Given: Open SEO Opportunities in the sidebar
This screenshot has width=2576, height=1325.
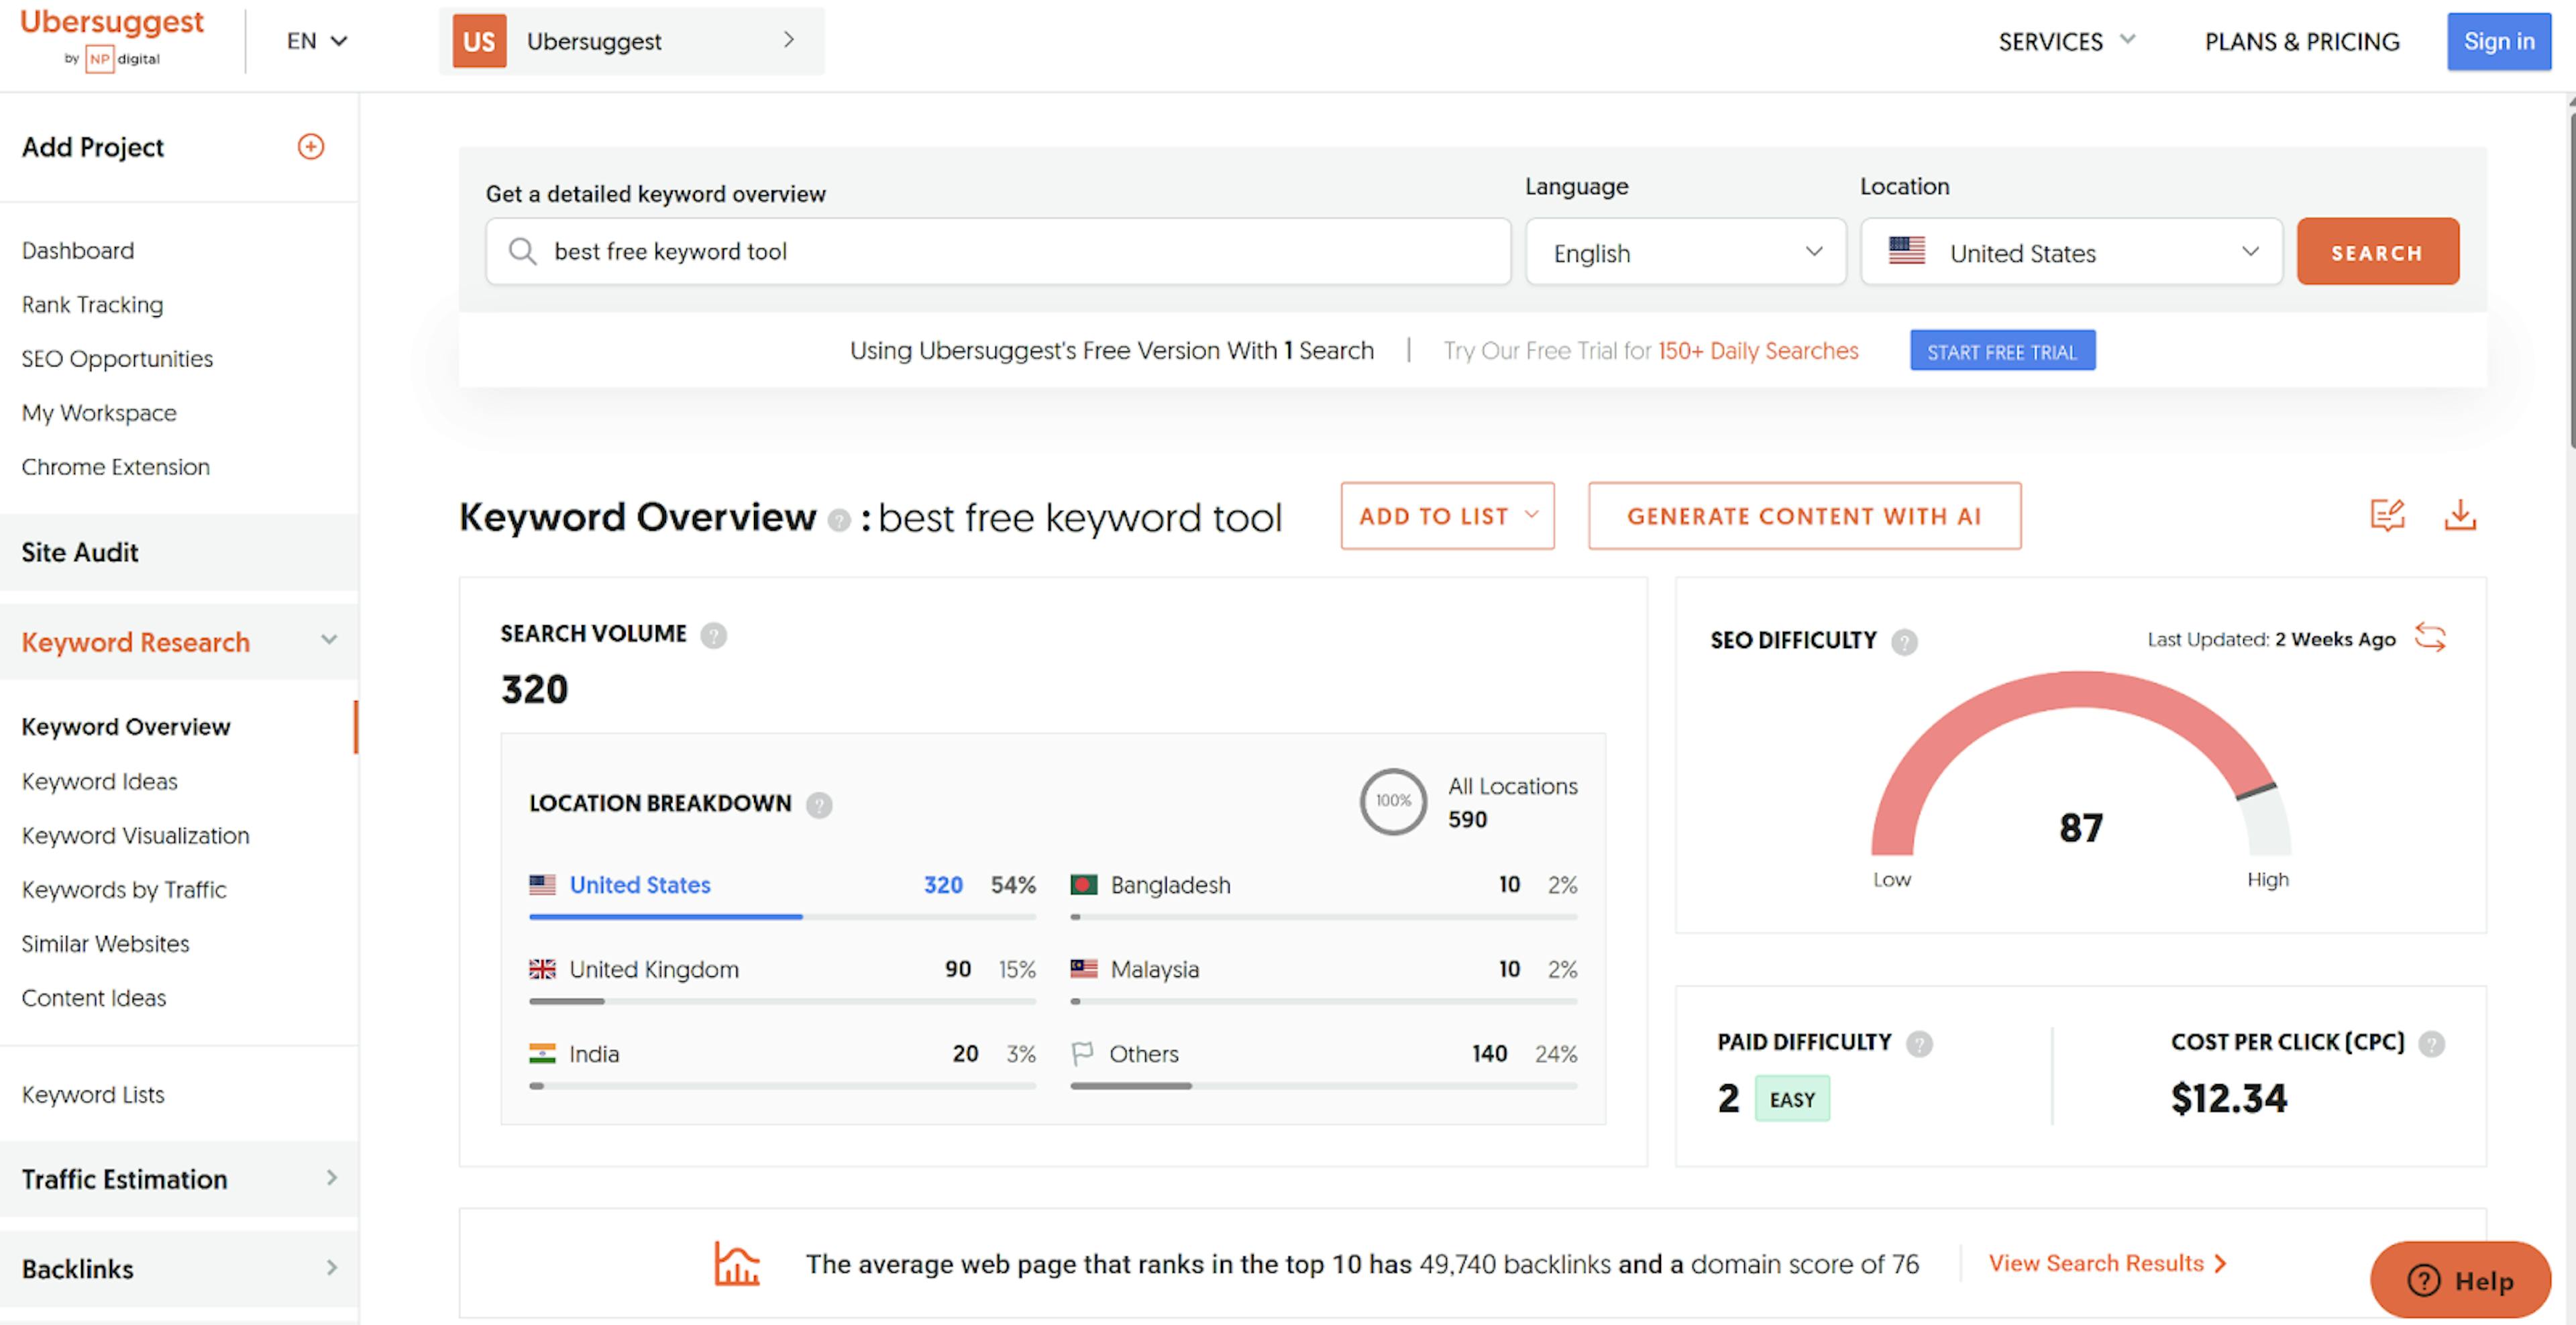Looking at the screenshot, I should click(x=117, y=359).
